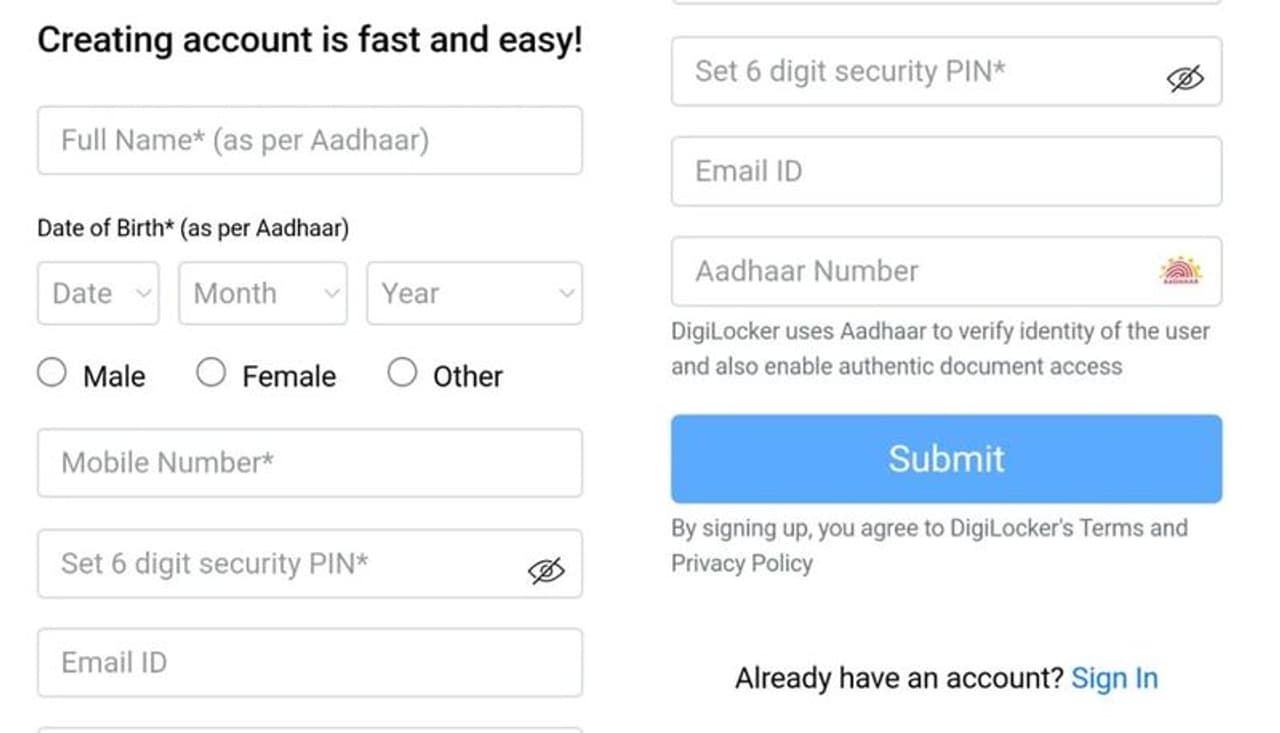Select the Male radio button

52,374
